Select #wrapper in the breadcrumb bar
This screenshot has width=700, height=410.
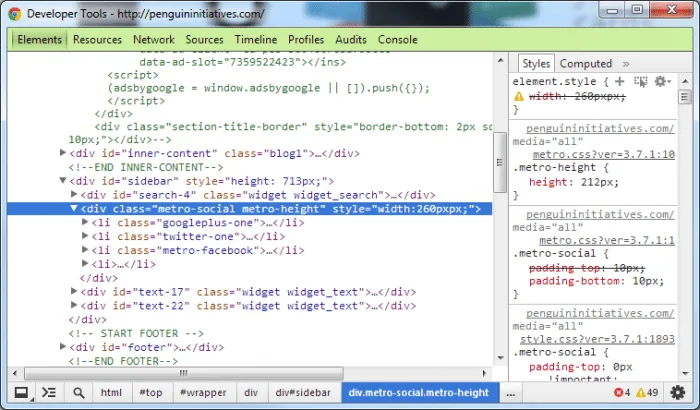click(x=203, y=393)
